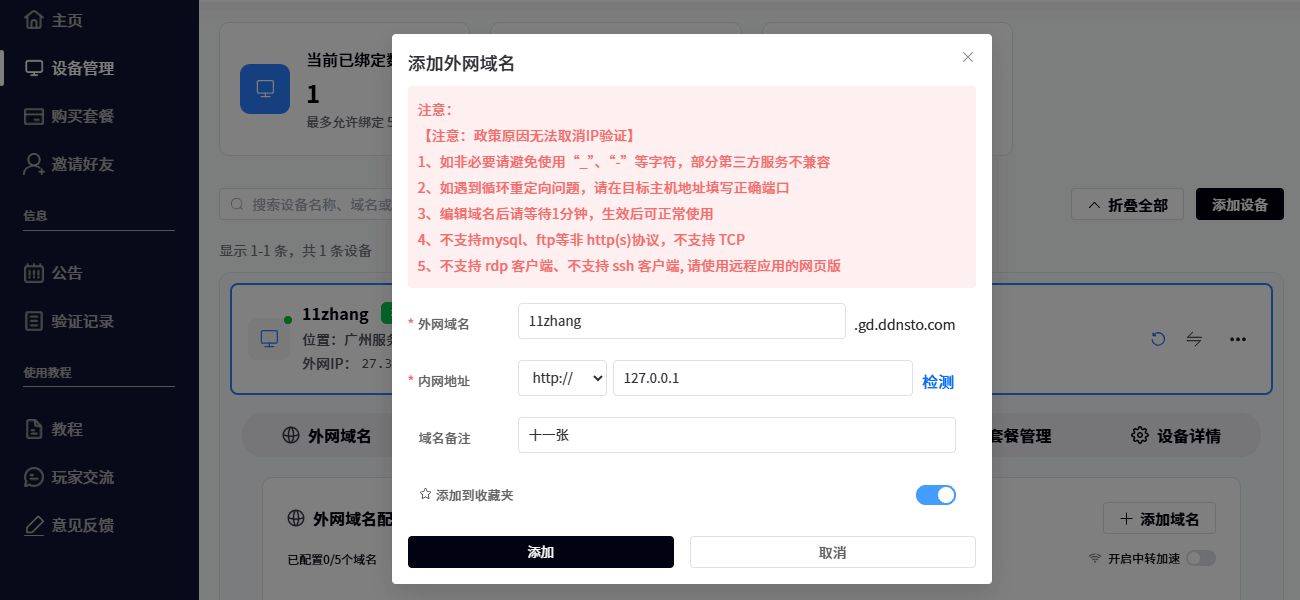Toggle the 开启中转加速 switch
The width and height of the screenshot is (1300, 600).
pos(1200,558)
